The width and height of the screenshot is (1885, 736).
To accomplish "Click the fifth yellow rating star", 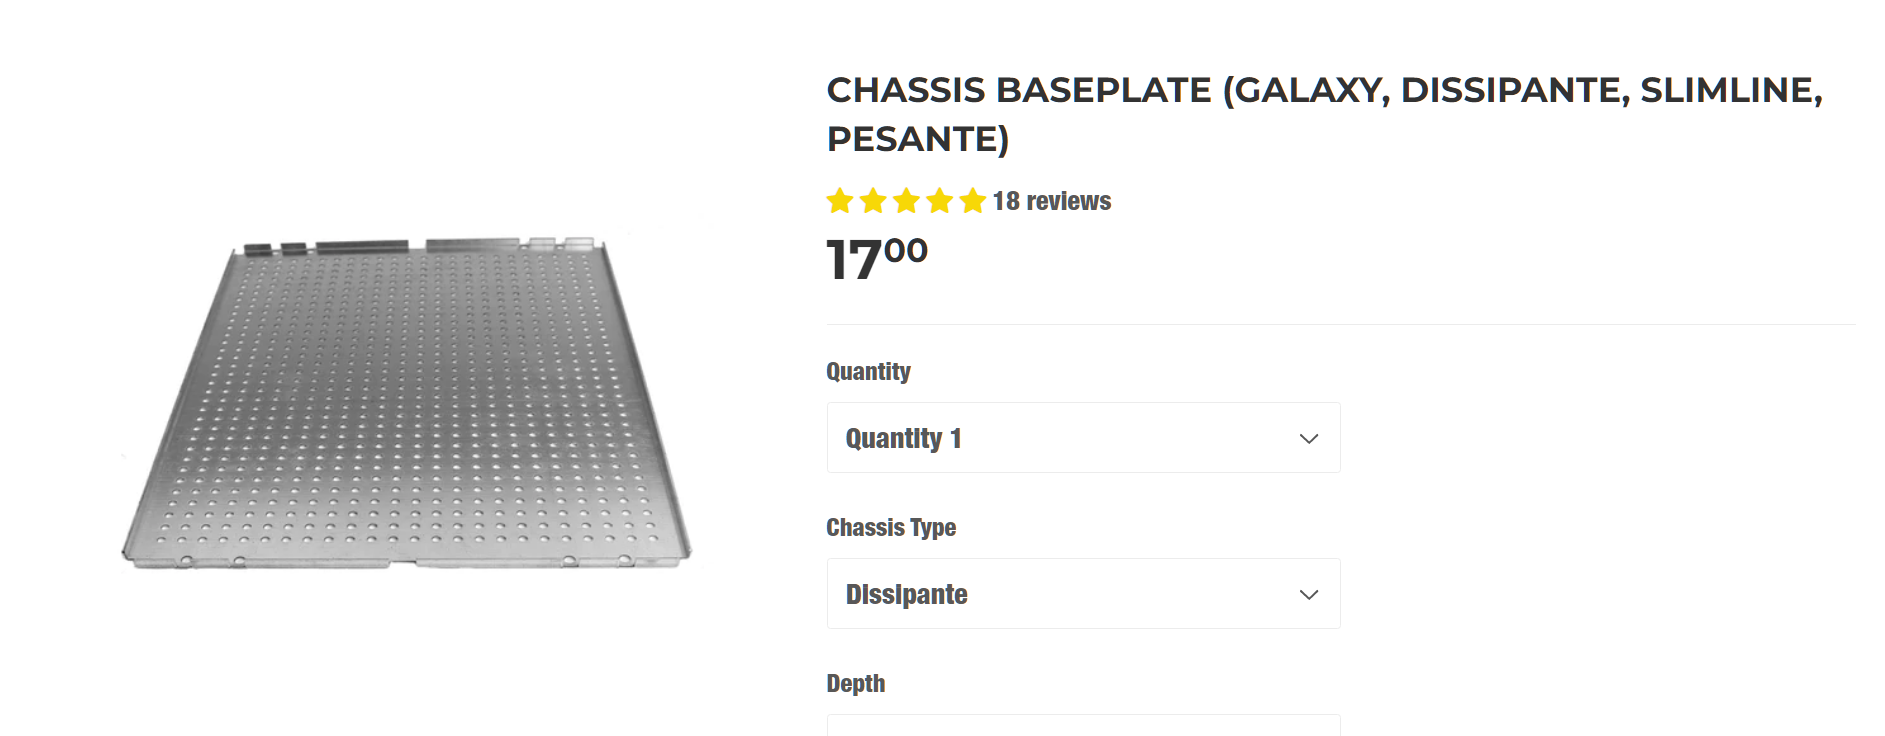I will point(972,201).
